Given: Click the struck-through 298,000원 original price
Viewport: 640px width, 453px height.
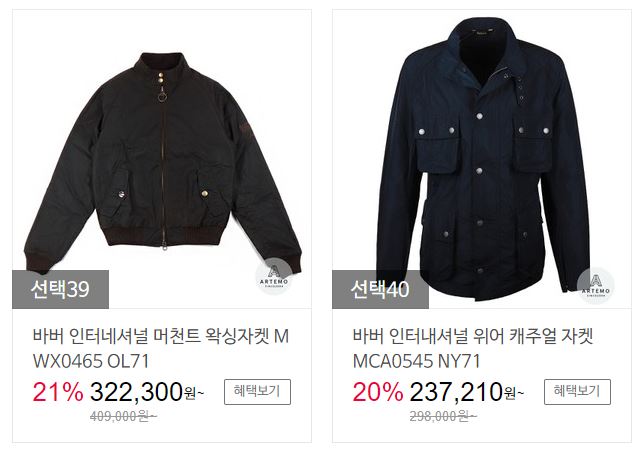Looking at the screenshot, I should click(x=443, y=416).
